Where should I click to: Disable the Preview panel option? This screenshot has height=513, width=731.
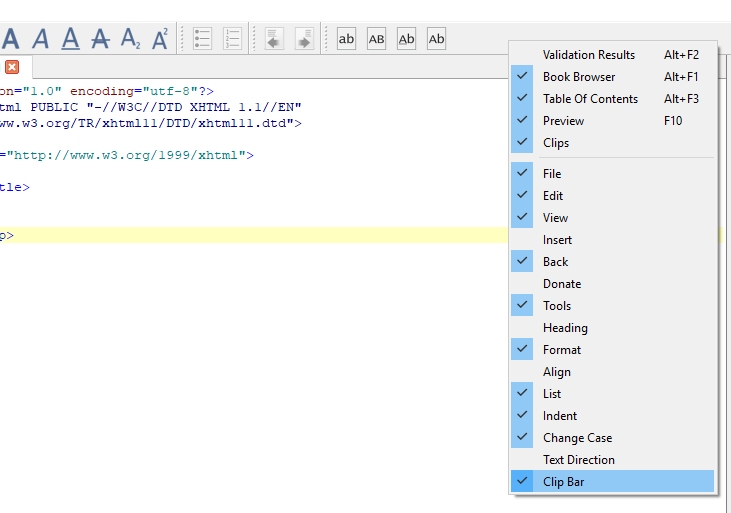point(563,121)
